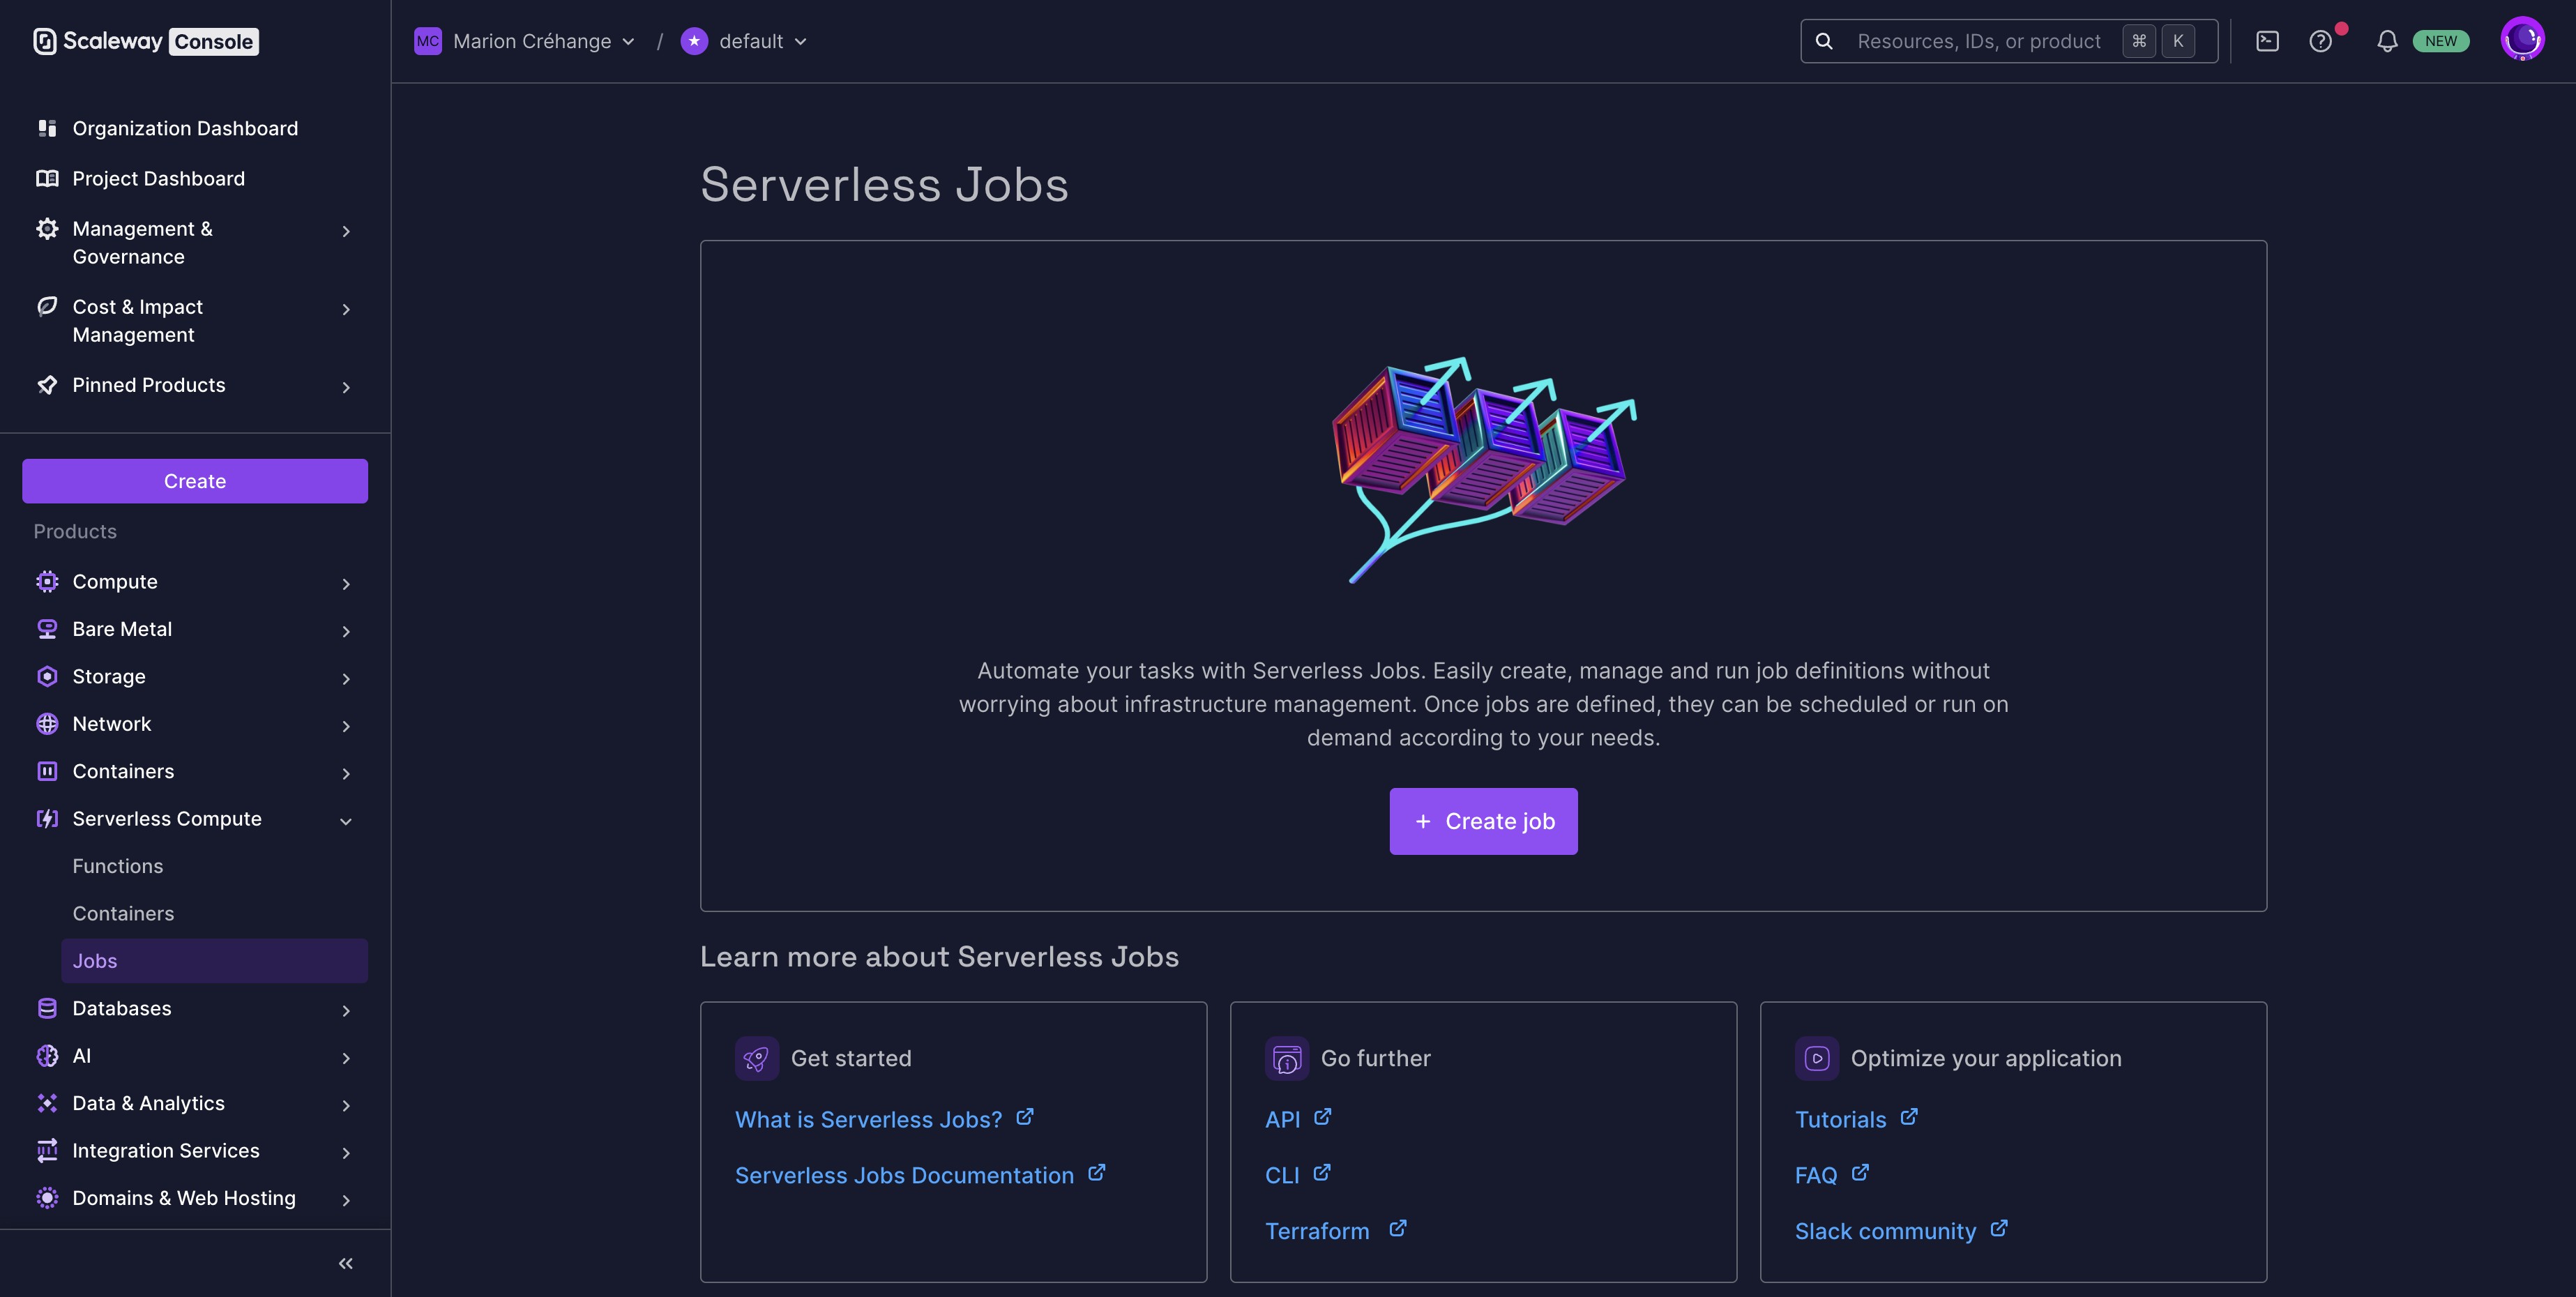Click the Integration Services icon
The image size is (2576, 1297).
click(47, 1151)
